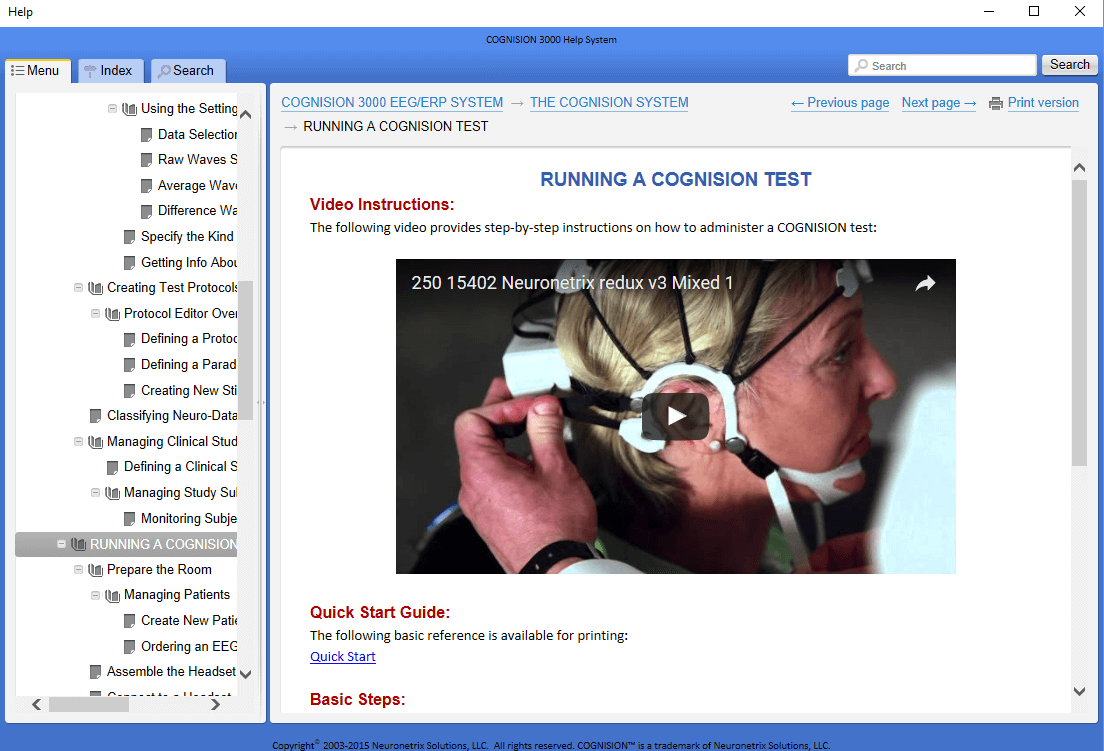This screenshot has width=1104, height=751.
Task: Click the content pane scroll-down arrow
Action: point(1079,691)
